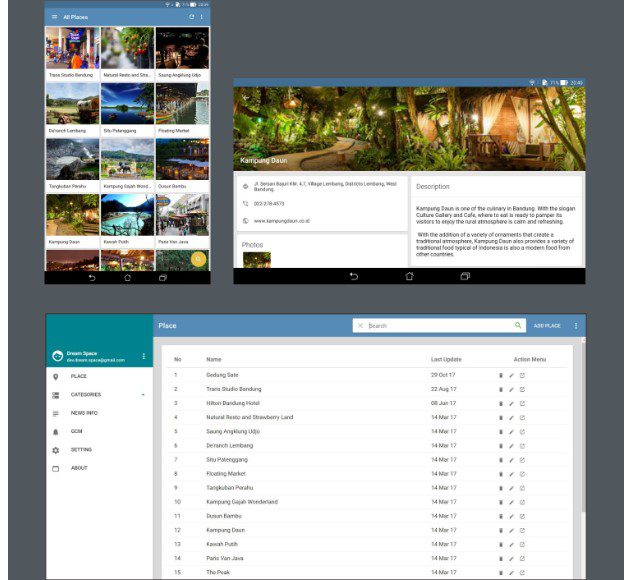
Task: Click the date 22 Aug 17
Action: (x=444, y=389)
